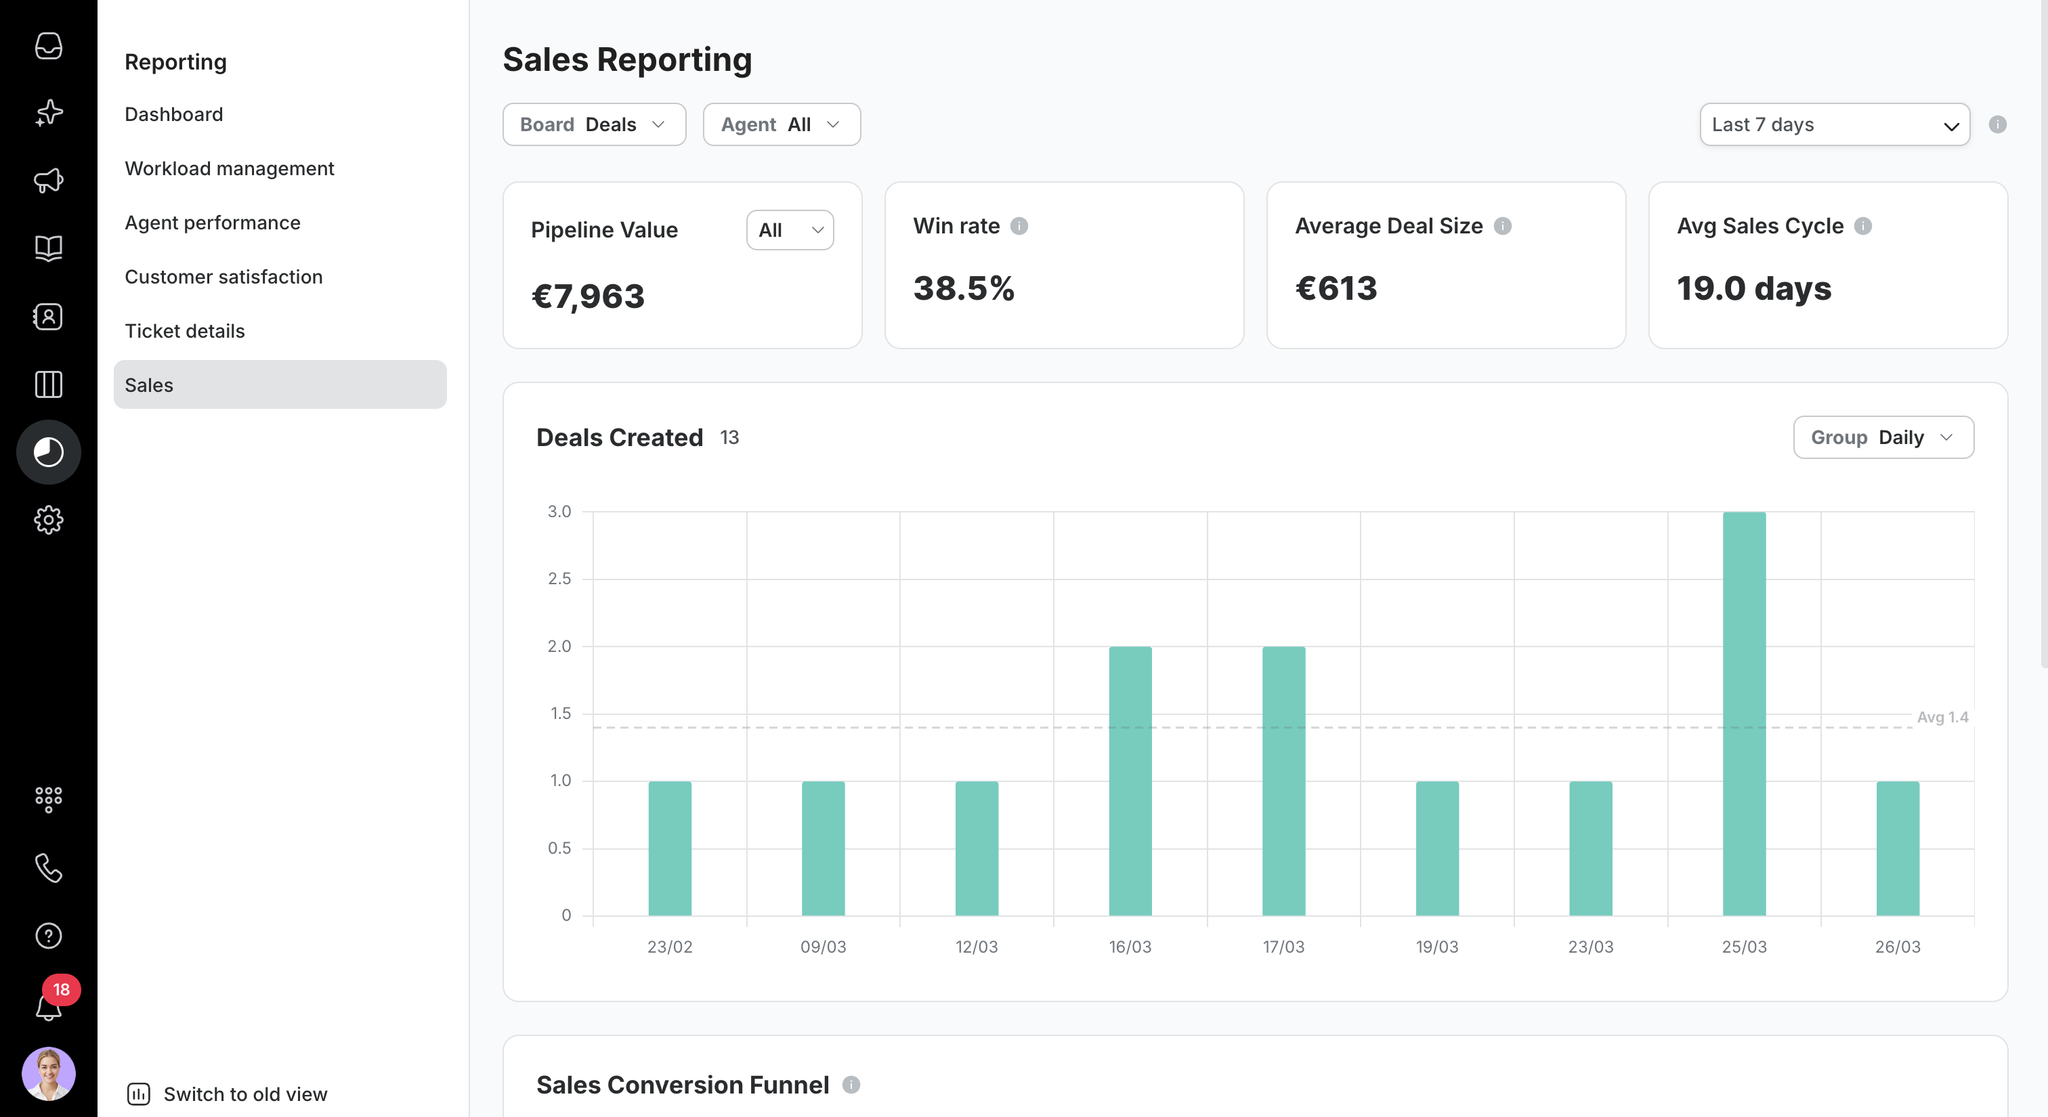The image size is (2048, 1117).
Task: Open the Last 7 days date range dropdown
Action: click(1834, 125)
